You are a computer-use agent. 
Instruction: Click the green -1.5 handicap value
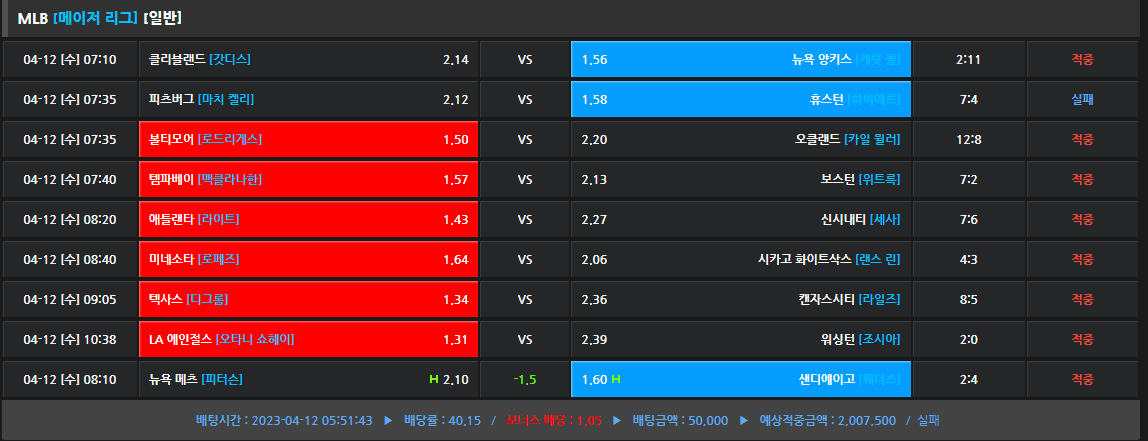coord(525,379)
